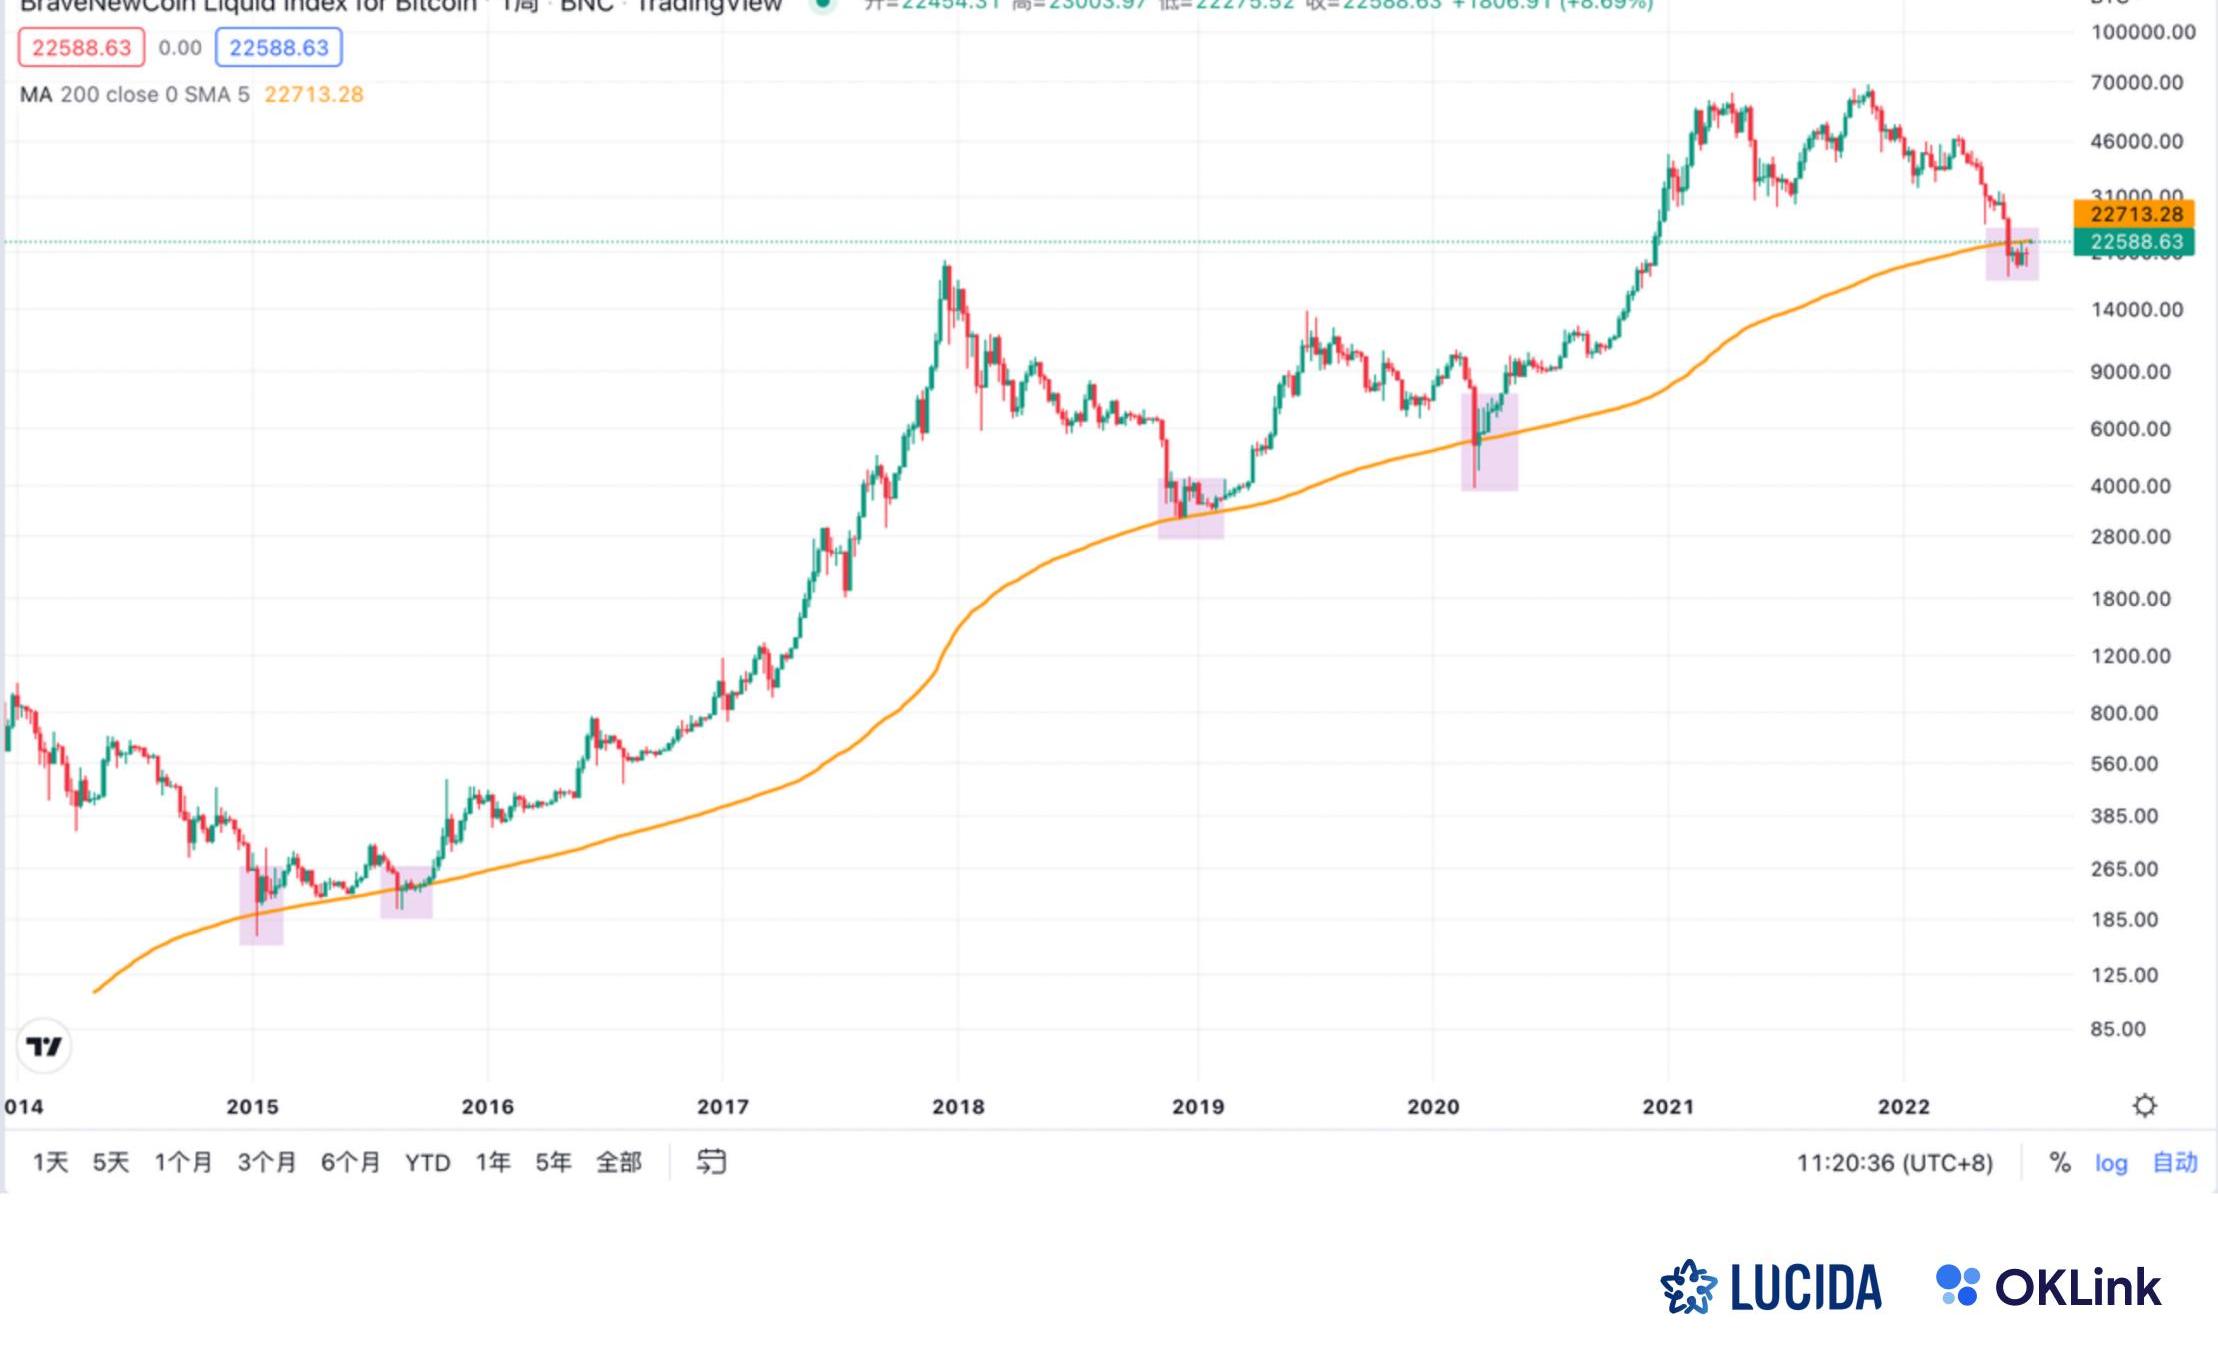Switch to 全部 time range

point(618,1162)
